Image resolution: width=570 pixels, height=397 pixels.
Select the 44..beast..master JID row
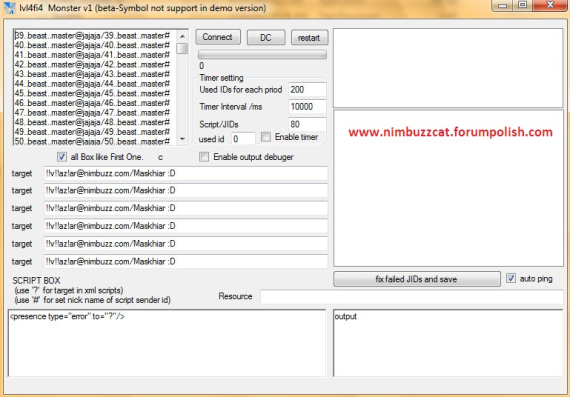click(x=92, y=84)
